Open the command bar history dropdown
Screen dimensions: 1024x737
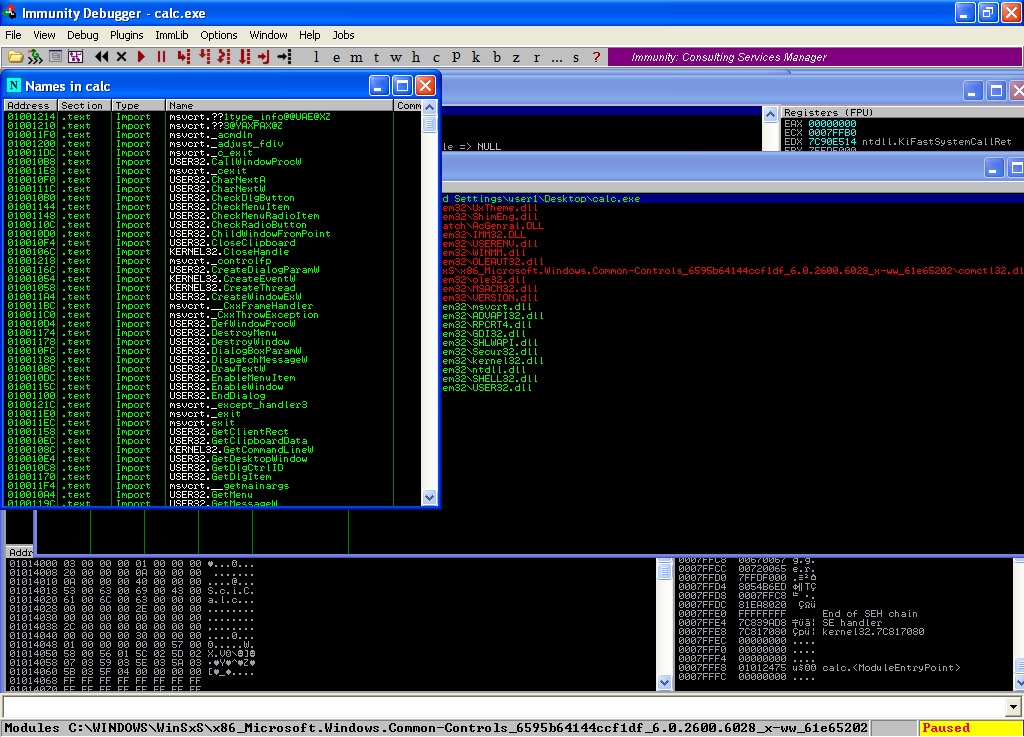click(1012, 707)
